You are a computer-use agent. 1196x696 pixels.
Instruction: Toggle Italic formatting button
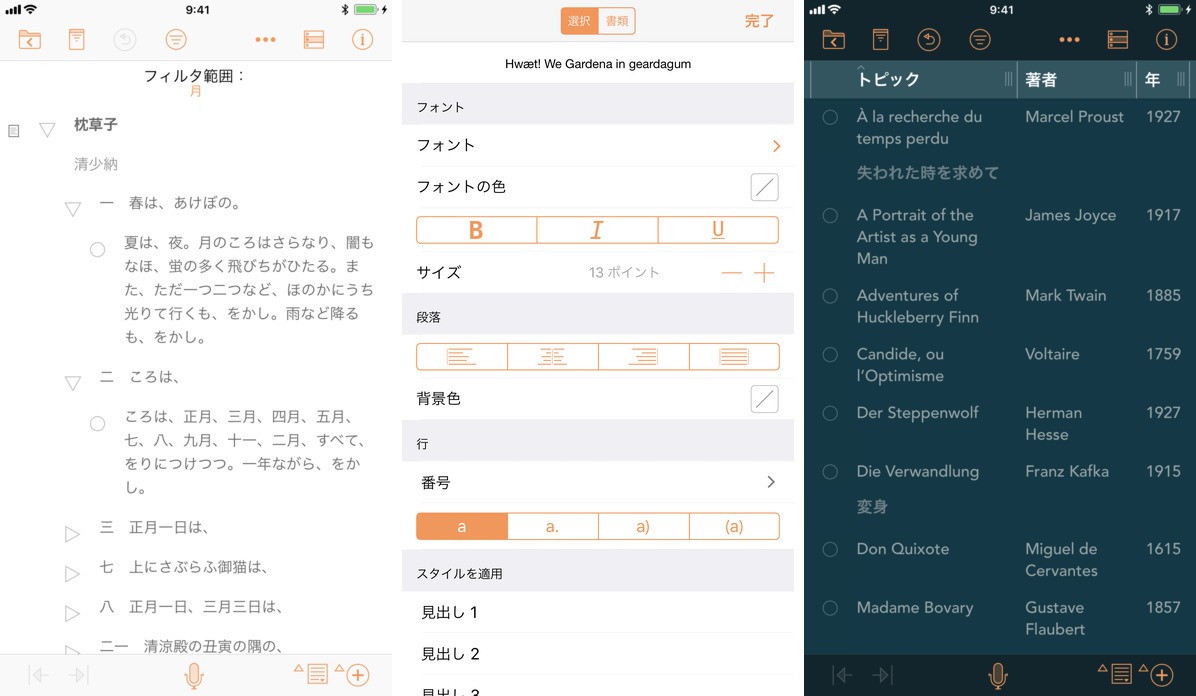pyautogui.click(x=597, y=230)
